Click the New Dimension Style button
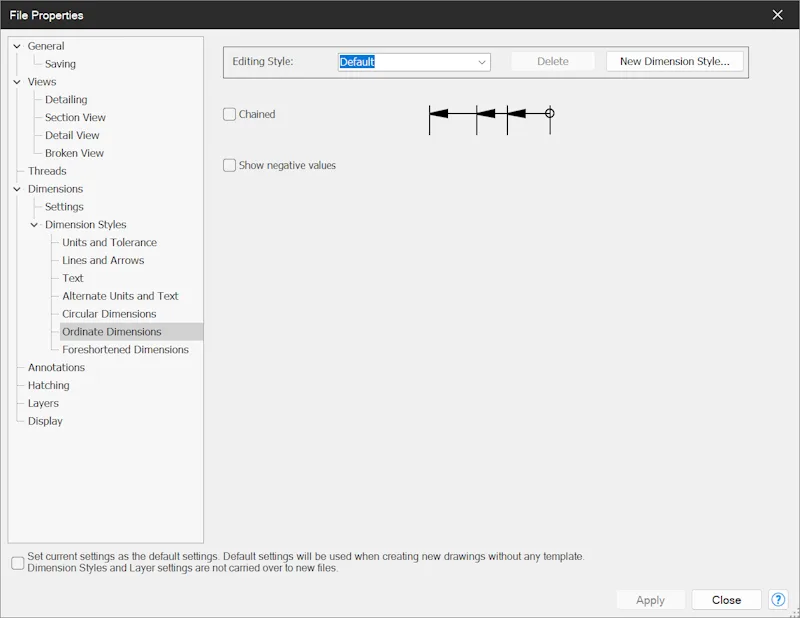The width and height of the screenshot is (800, 618). [674, 61]
